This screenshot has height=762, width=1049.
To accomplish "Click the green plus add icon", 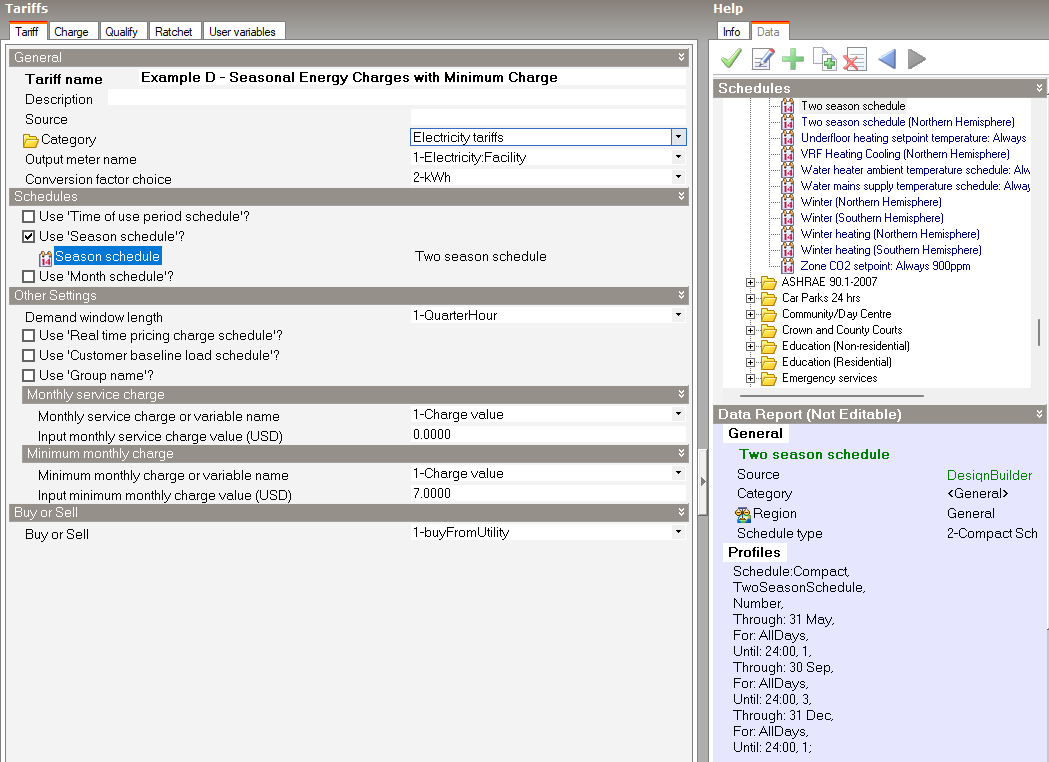I will [793, 60].
